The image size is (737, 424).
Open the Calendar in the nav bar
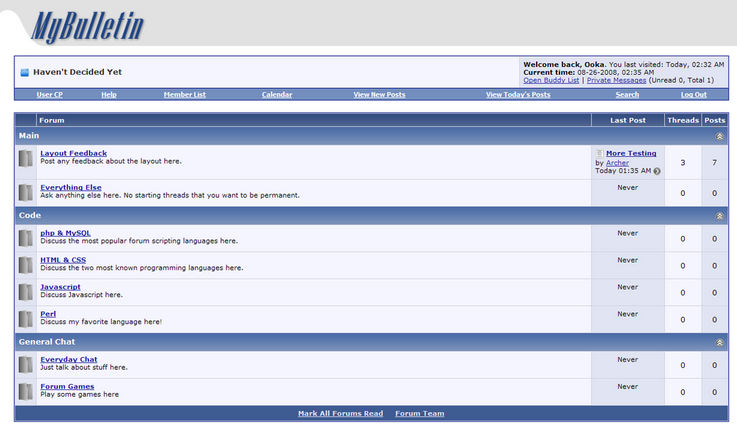(x=277, y=95)
